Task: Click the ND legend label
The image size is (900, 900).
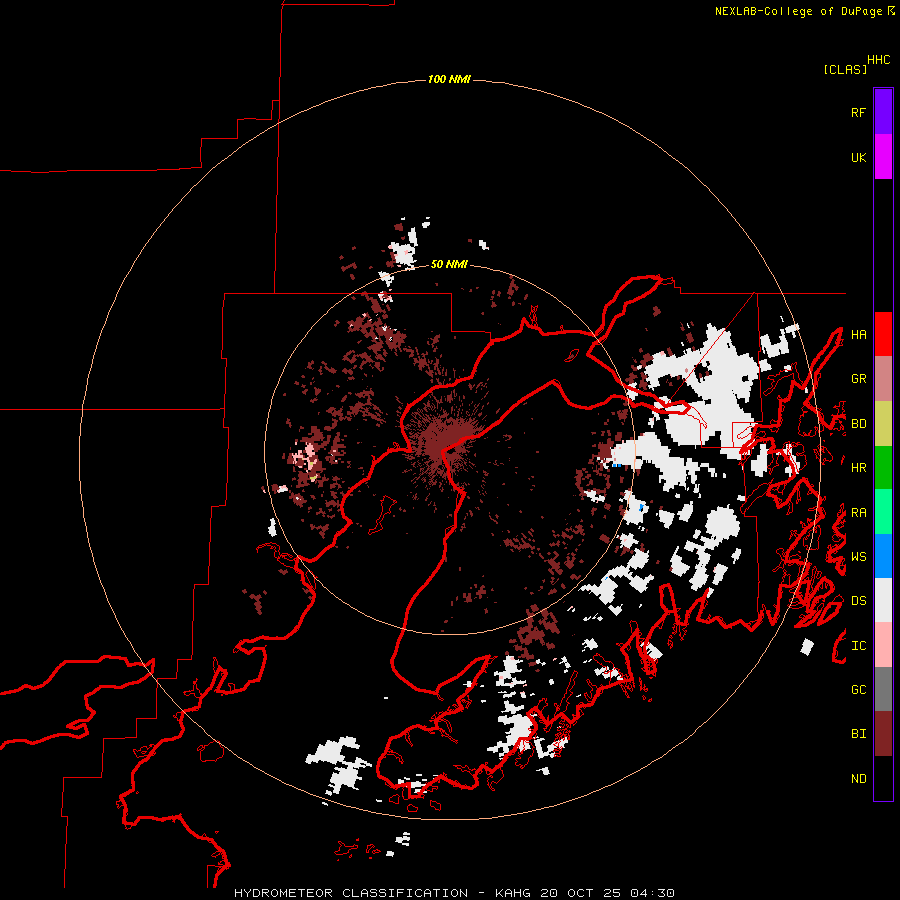Action: [858, 779]
